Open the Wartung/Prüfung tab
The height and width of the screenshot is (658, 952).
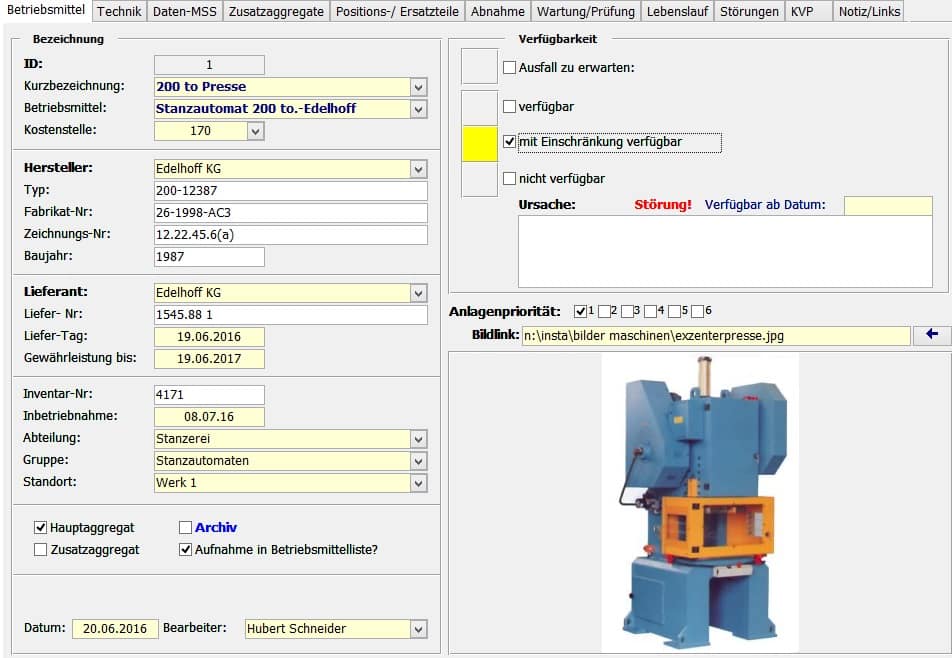point(585,12)
